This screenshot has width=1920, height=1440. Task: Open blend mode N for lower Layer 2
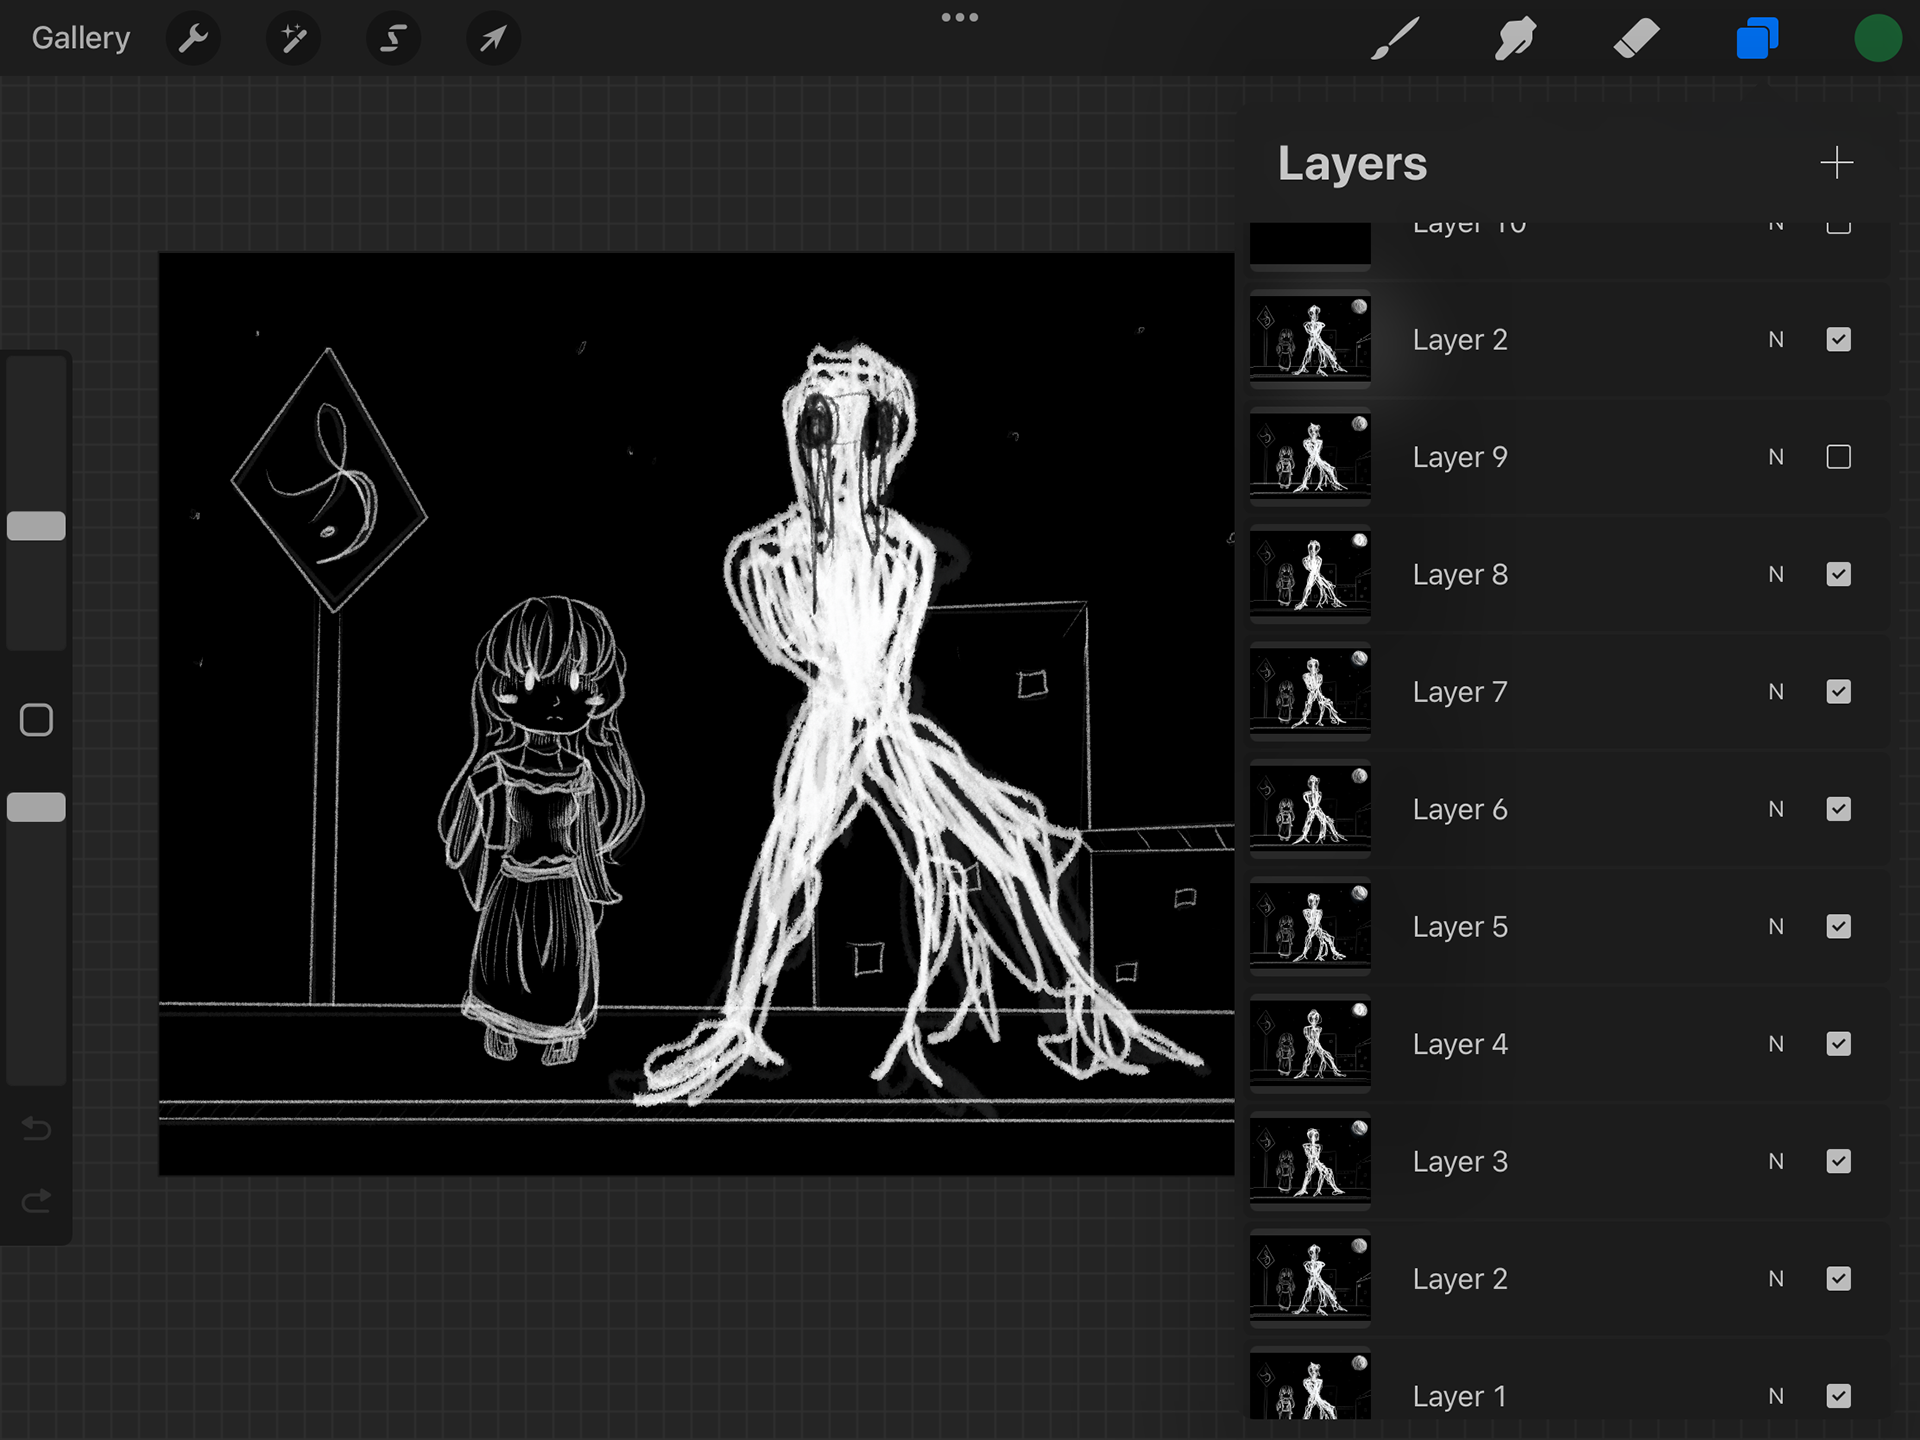1776,1279
